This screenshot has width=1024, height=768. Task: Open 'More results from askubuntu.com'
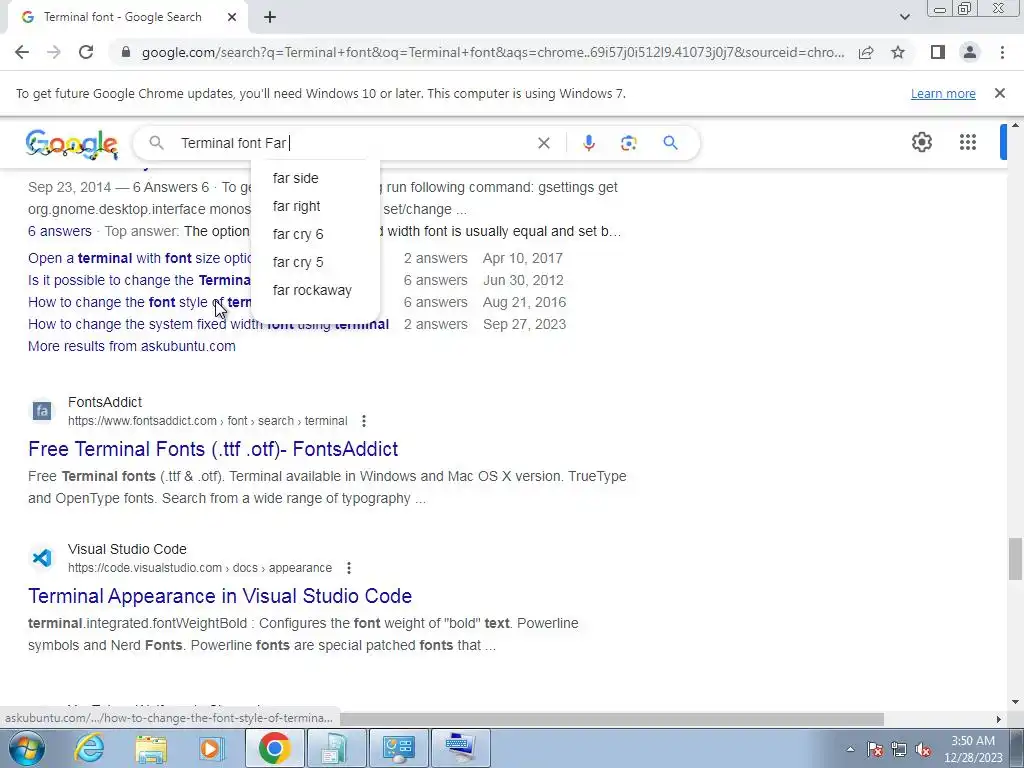tap(132, 346)
